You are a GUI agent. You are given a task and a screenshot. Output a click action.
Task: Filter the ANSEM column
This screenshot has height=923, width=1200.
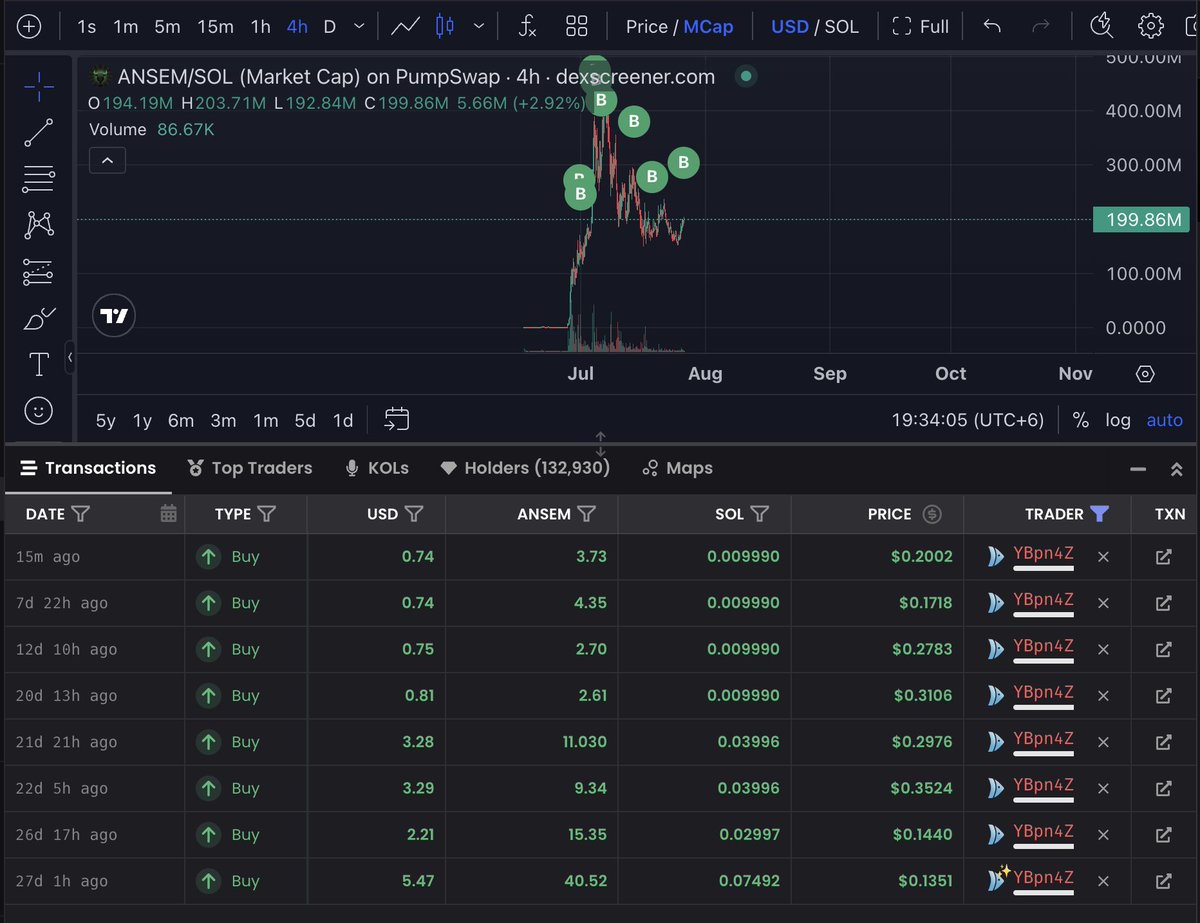(586, 514)
